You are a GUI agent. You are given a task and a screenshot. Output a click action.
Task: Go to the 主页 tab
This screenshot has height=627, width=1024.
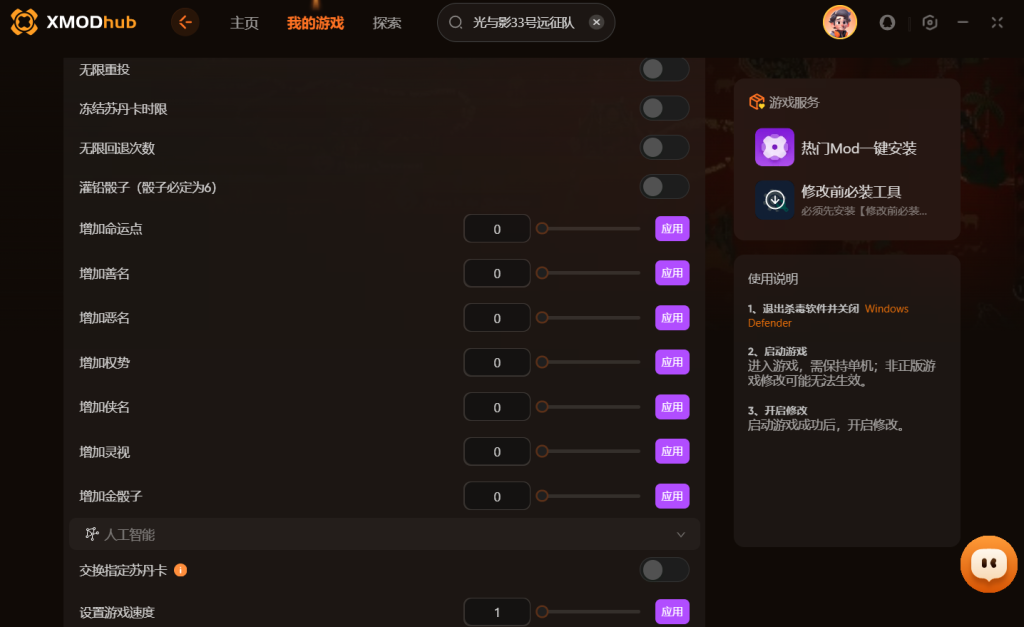[244, 23]
